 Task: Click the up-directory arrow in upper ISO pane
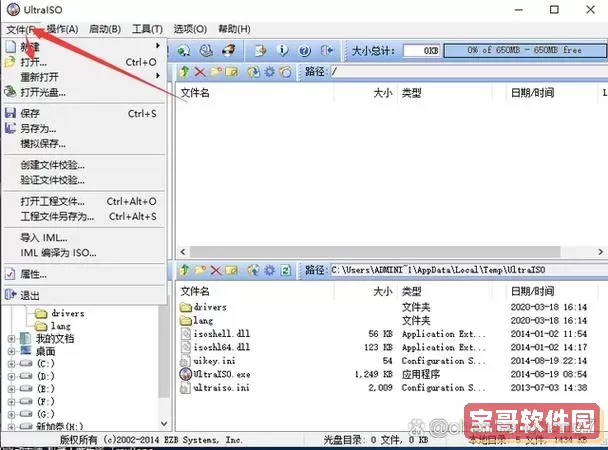click(x=184, y=72)
